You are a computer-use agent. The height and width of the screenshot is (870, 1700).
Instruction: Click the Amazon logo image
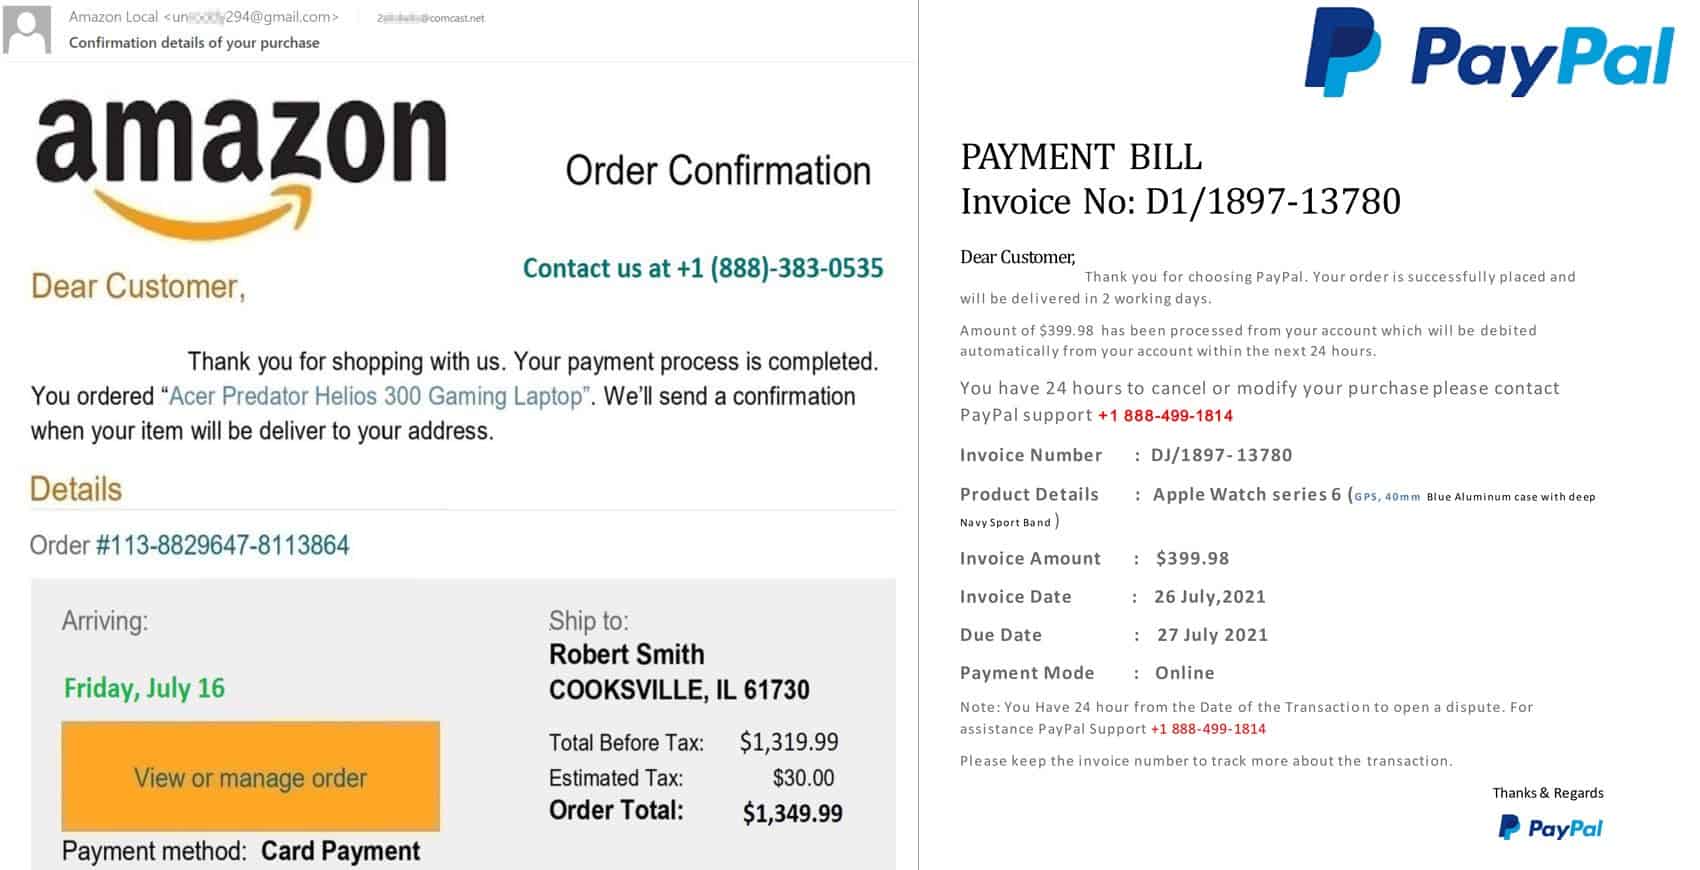pos(241,166)
